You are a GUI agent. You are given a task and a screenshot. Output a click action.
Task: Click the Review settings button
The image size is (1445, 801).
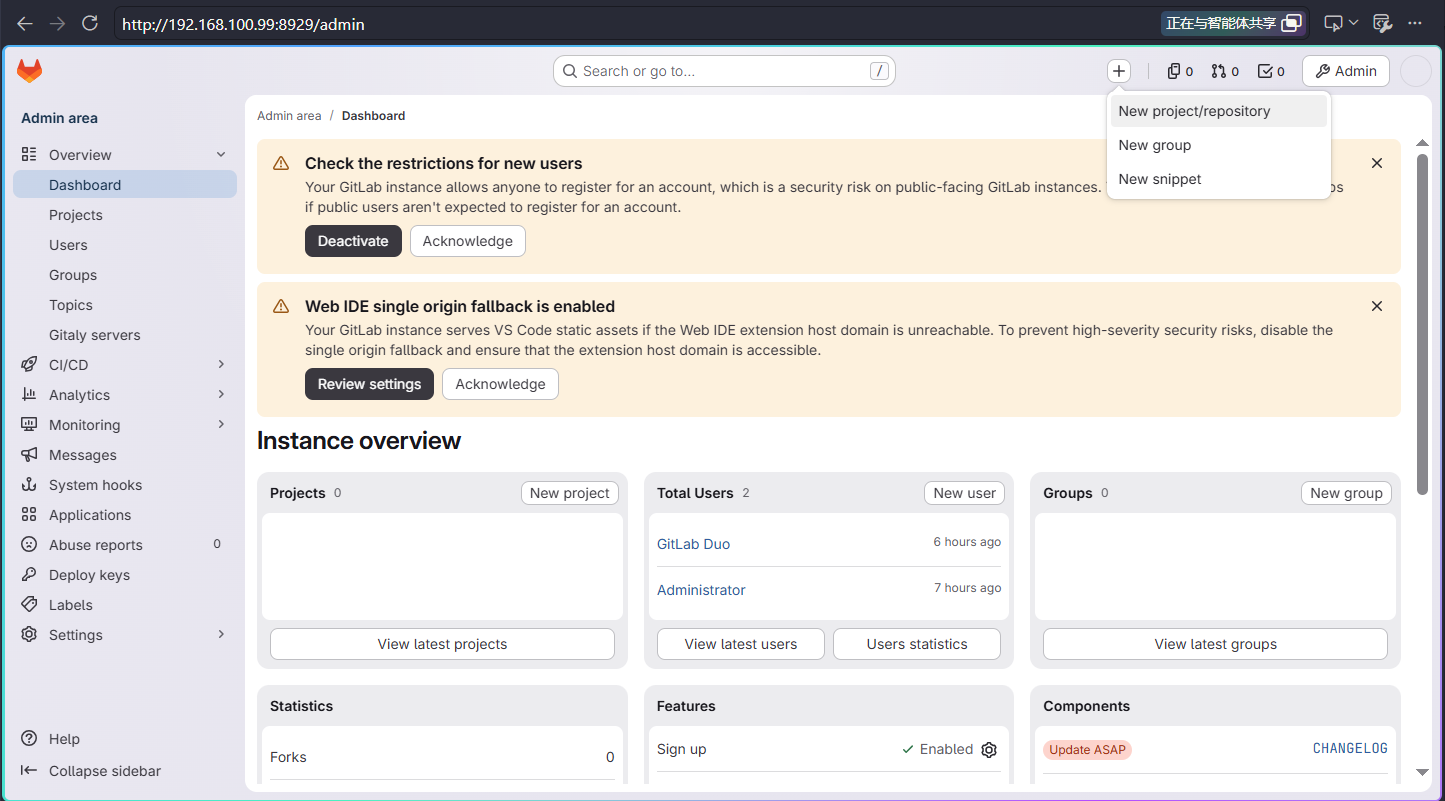click(x=369, y=384)
